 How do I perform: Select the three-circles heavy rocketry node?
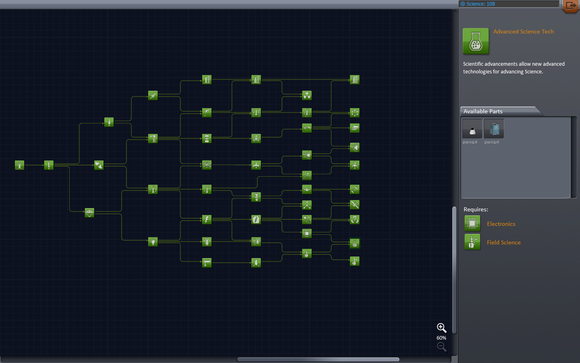307,95
